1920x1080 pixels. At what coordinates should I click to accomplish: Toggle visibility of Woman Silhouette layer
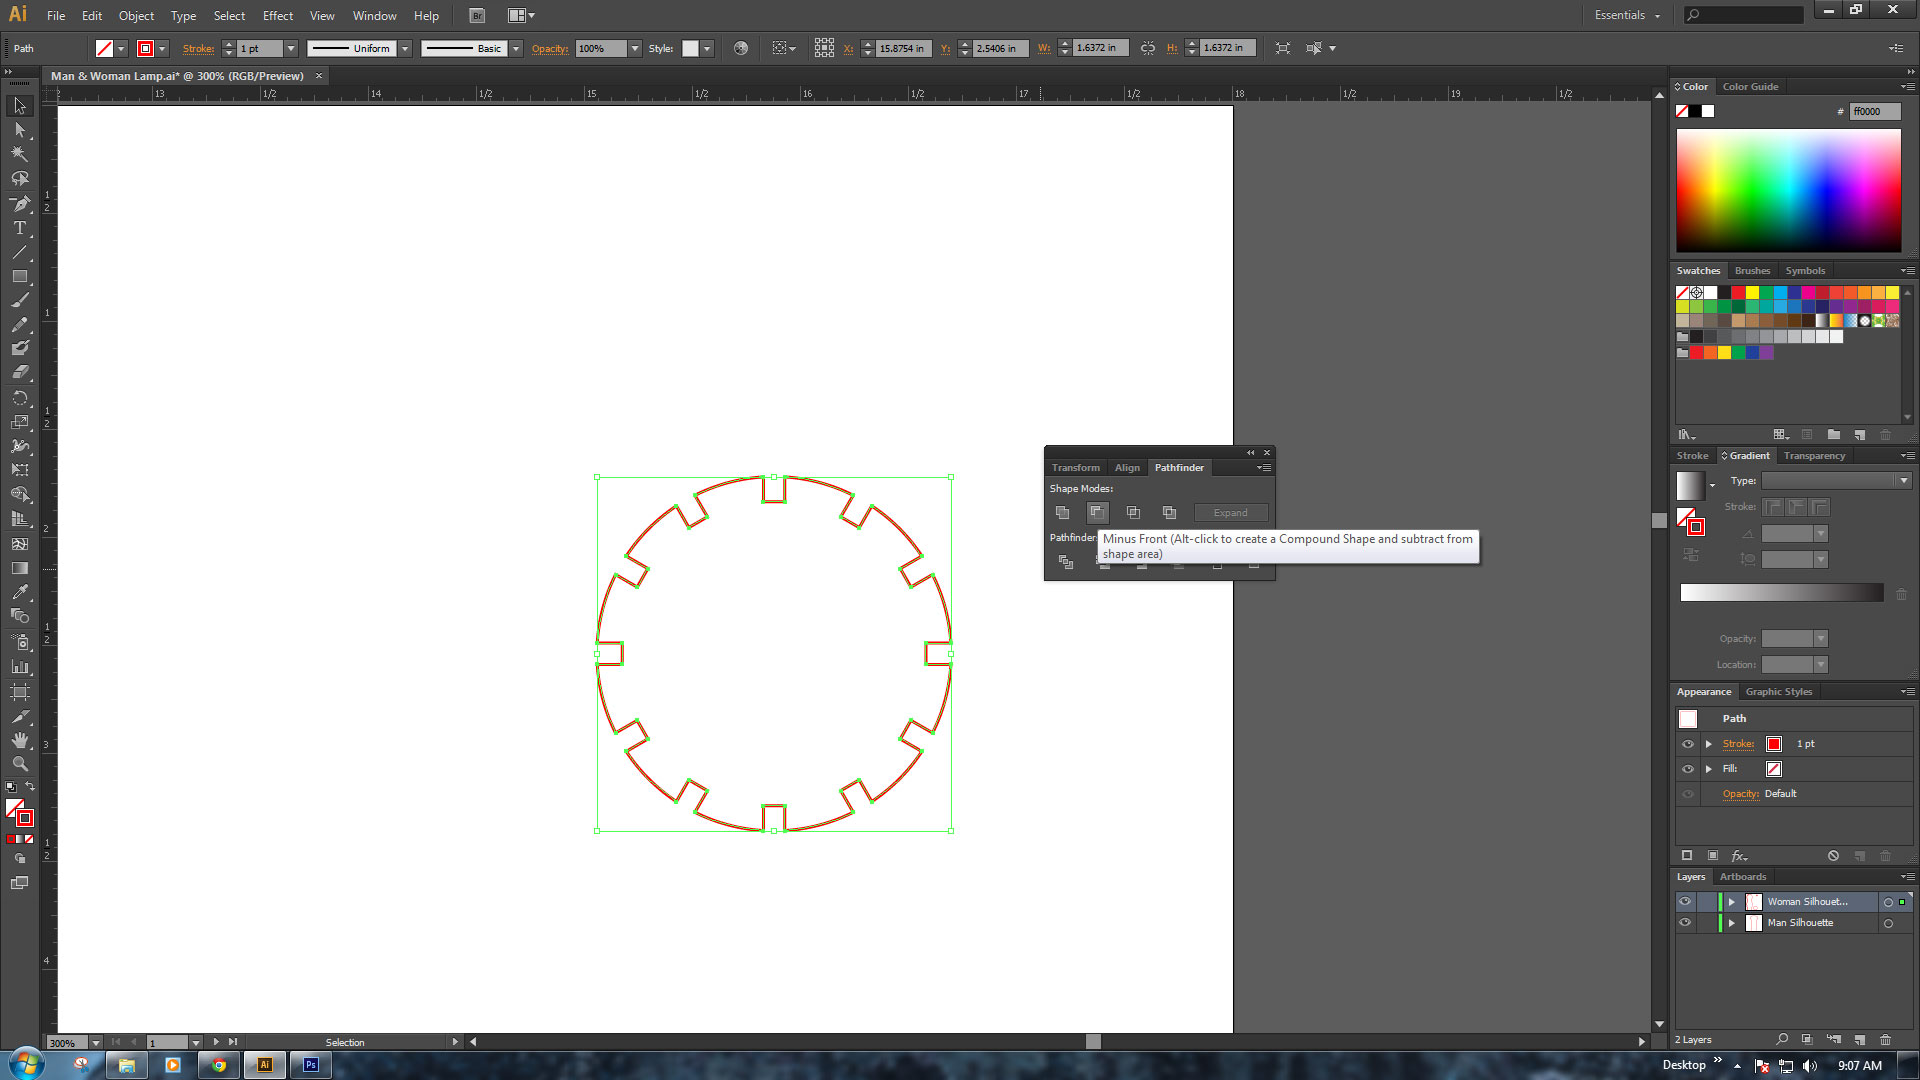(x=1684, y=901)
